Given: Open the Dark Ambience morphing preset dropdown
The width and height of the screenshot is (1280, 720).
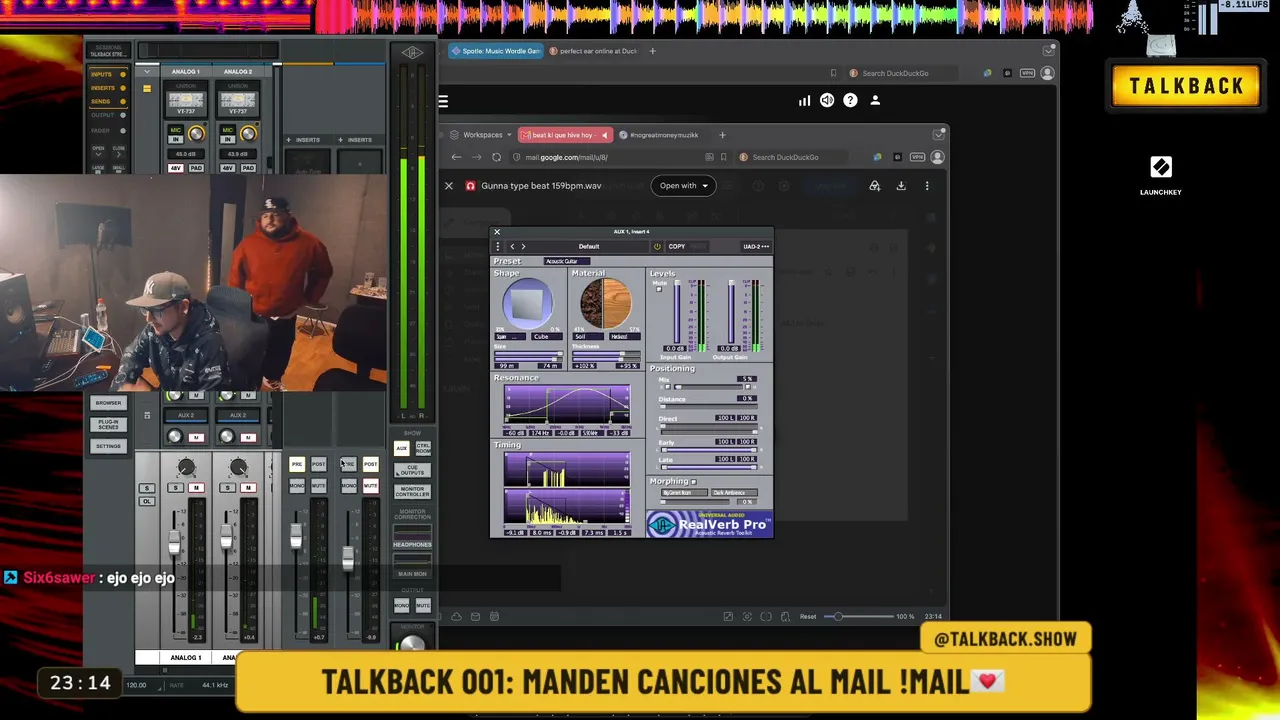Looking at the screenshot, I should (735, 492).
